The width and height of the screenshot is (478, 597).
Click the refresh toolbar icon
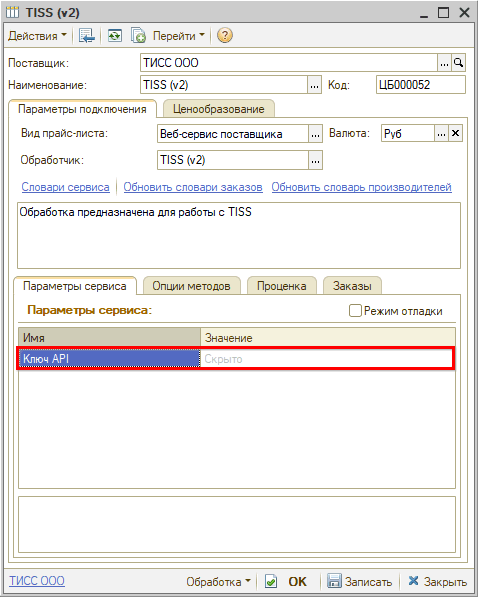(x=114, y=36)
